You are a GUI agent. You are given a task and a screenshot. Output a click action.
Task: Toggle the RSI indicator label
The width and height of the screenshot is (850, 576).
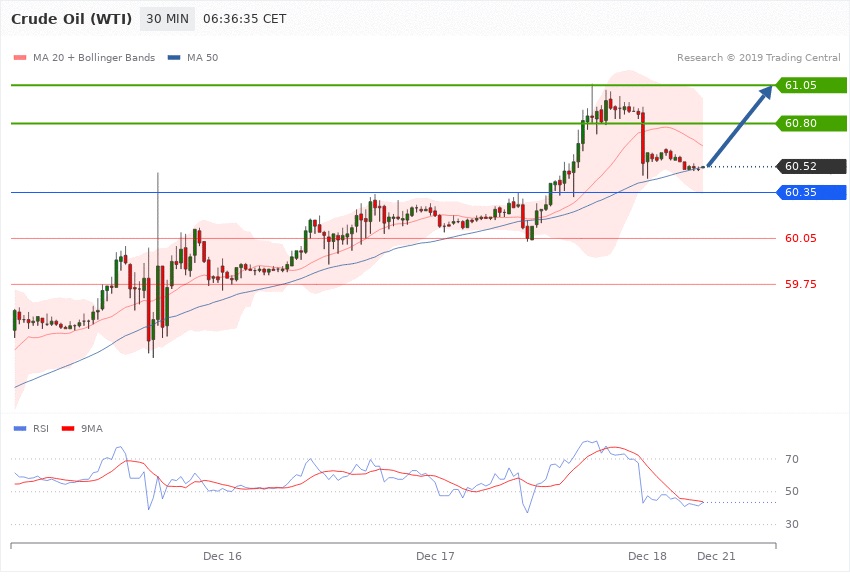click(40, 428)
